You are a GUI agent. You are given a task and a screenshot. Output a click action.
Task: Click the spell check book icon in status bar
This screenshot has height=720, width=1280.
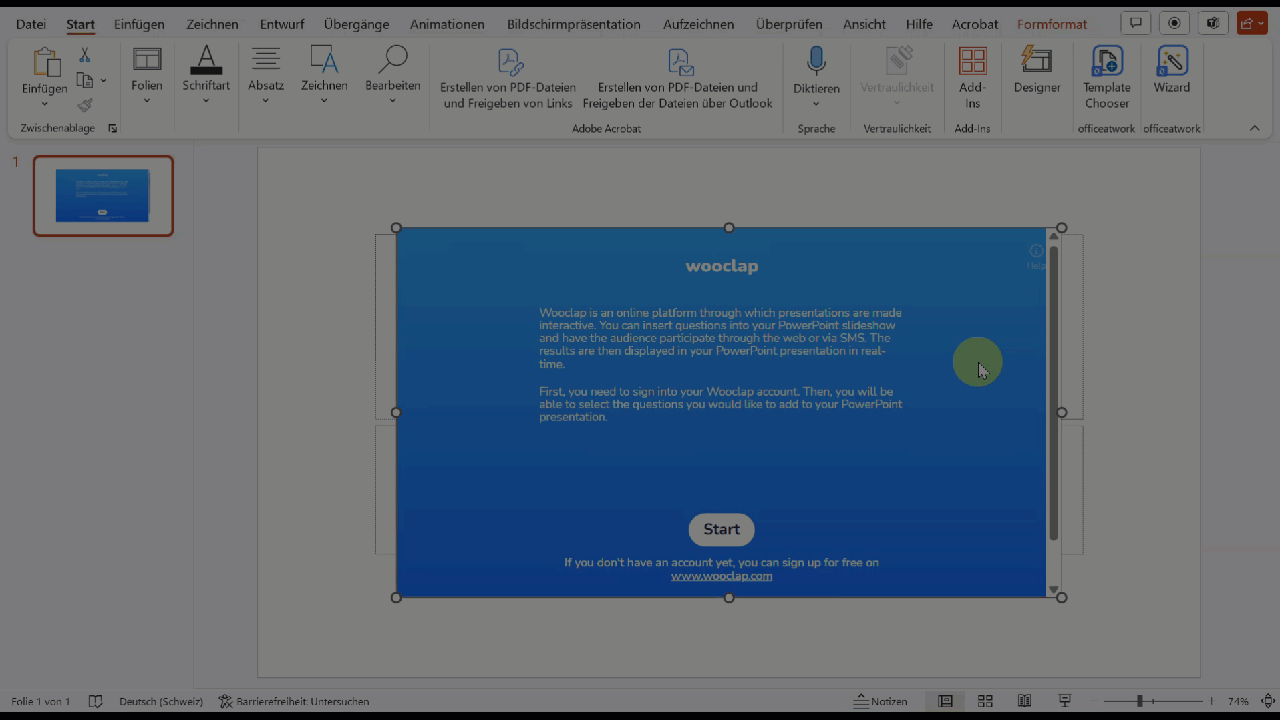[96, 701]
